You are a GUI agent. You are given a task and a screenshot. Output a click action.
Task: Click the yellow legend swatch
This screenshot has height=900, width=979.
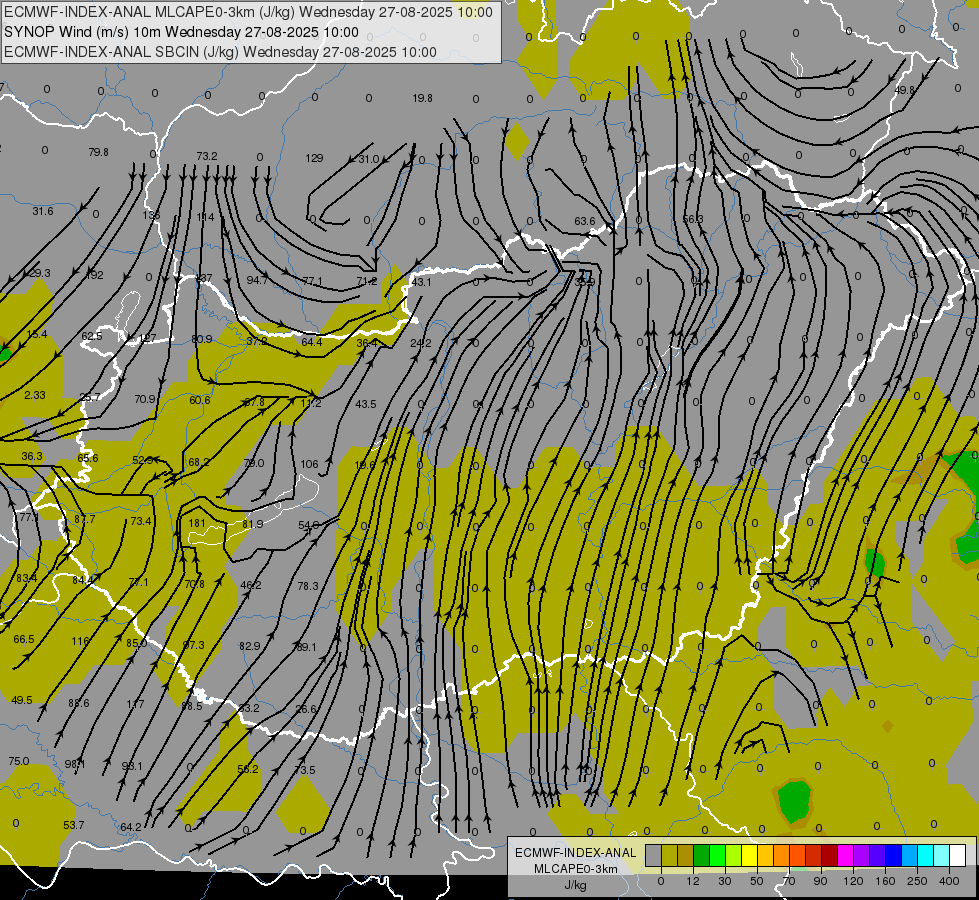[x=750, y=856]
